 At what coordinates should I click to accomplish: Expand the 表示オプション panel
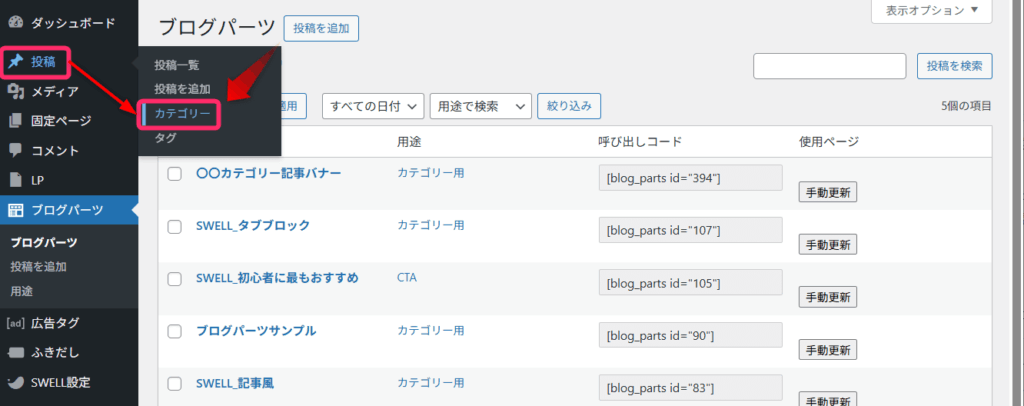(932, 11)
